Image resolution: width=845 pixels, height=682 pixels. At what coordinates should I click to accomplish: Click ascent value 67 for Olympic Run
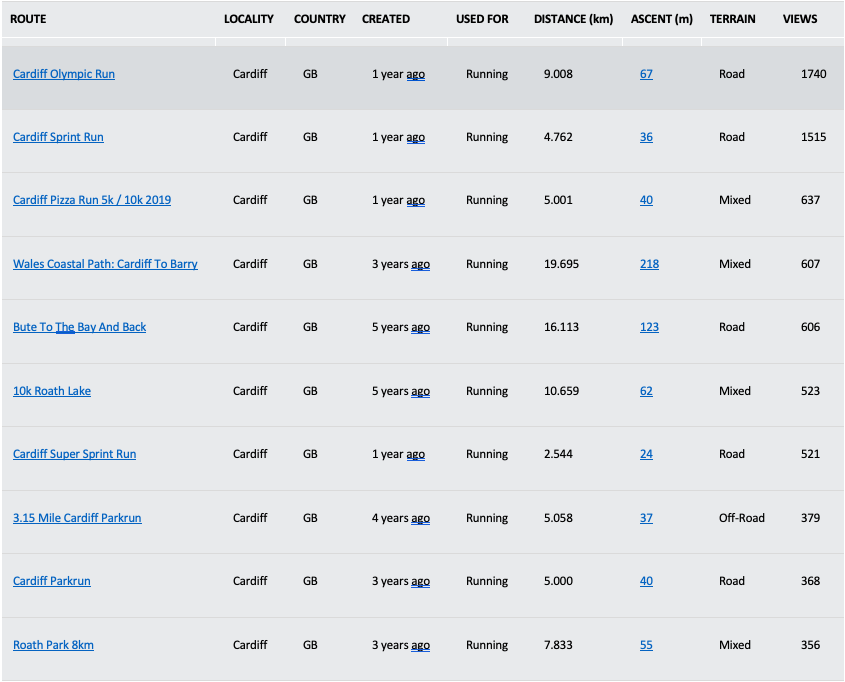646,74
